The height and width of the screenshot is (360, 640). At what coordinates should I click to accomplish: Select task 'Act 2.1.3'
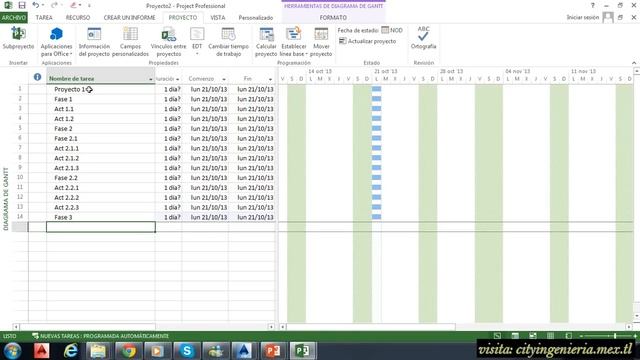click(x=67, y=168)
